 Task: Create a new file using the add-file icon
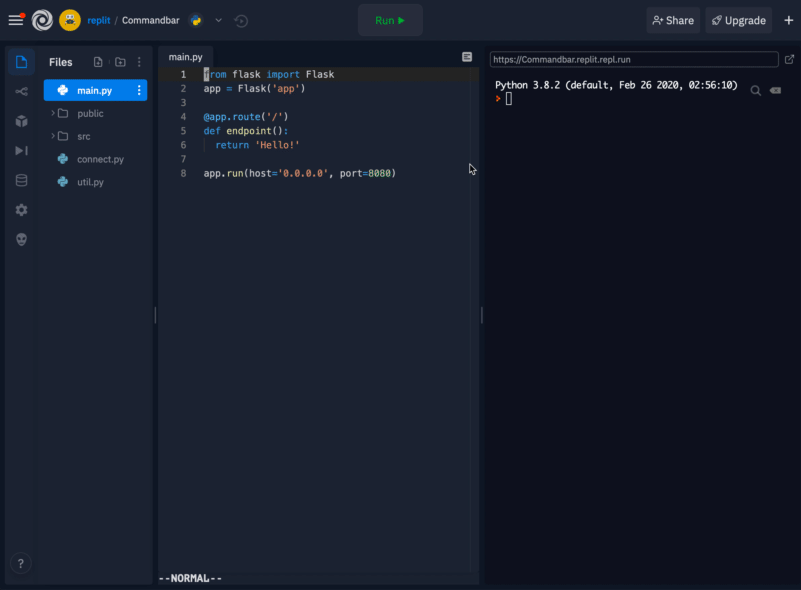click(x=98, y=61)
